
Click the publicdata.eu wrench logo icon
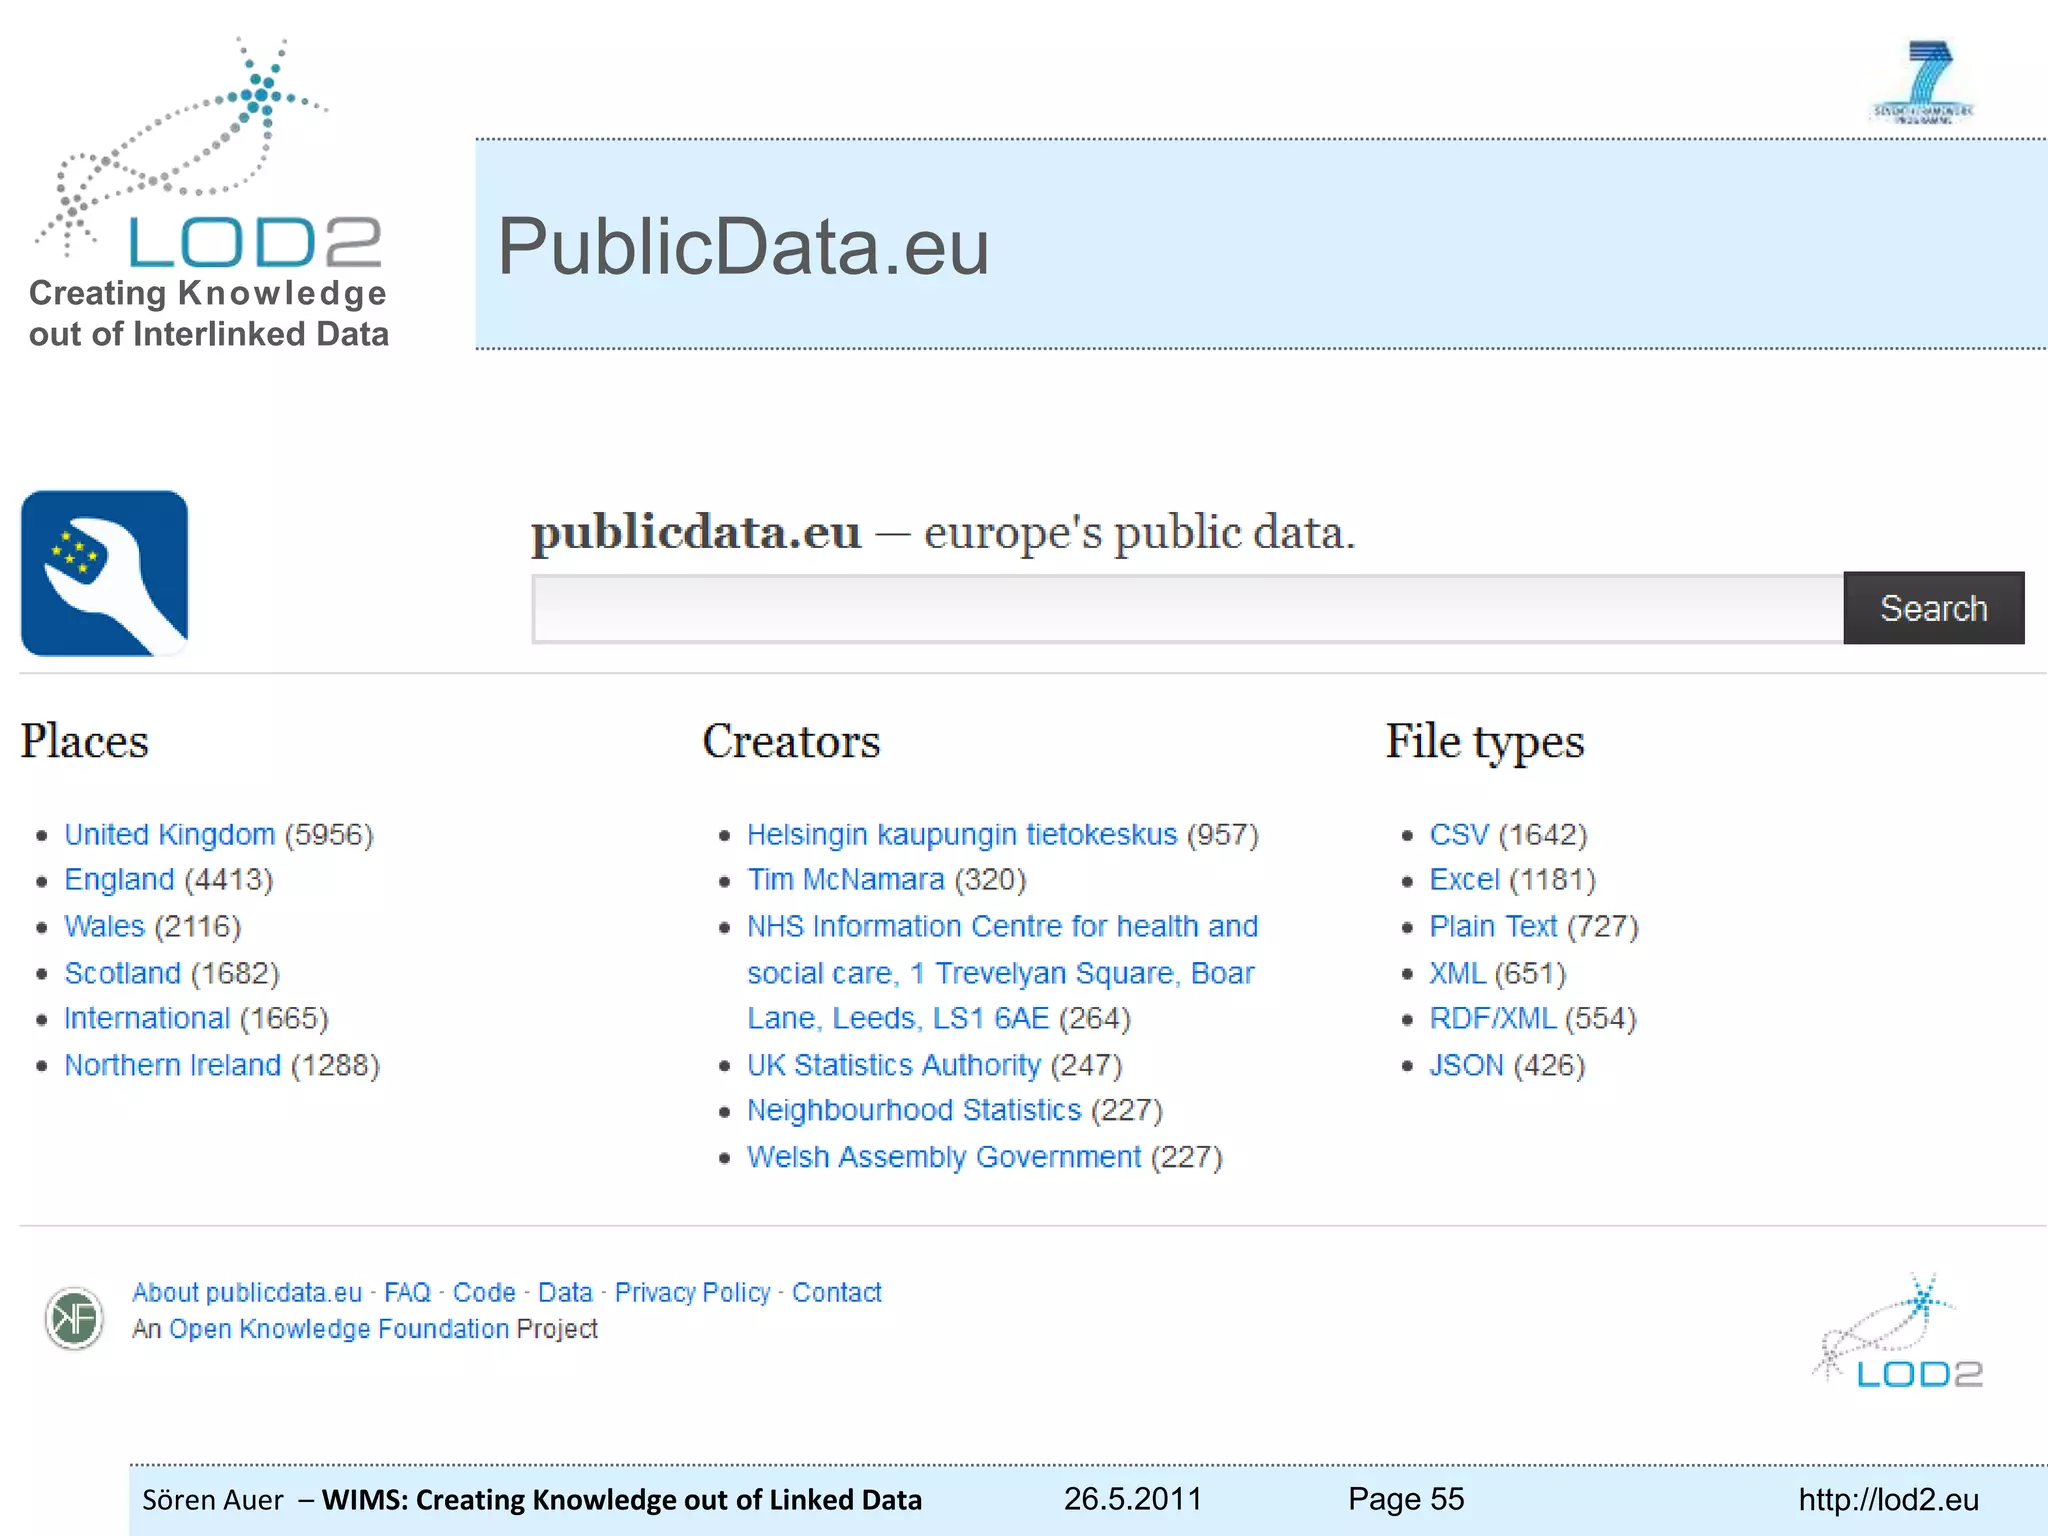coord(104,573)
